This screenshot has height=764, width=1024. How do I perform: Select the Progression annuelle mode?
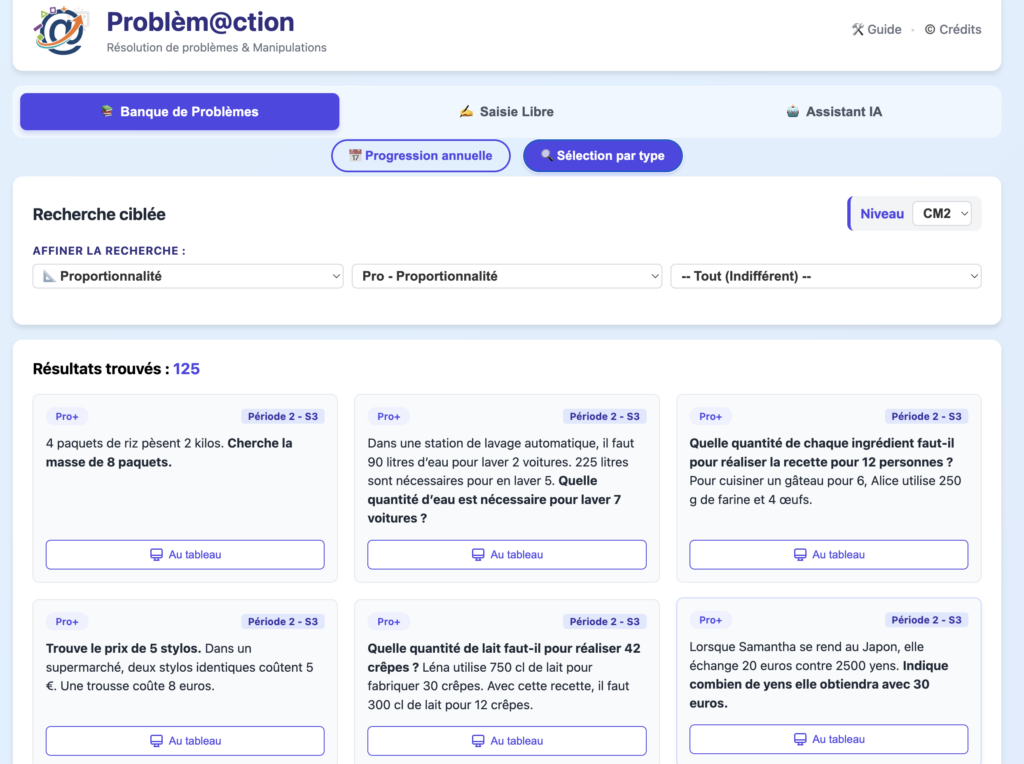421,156
